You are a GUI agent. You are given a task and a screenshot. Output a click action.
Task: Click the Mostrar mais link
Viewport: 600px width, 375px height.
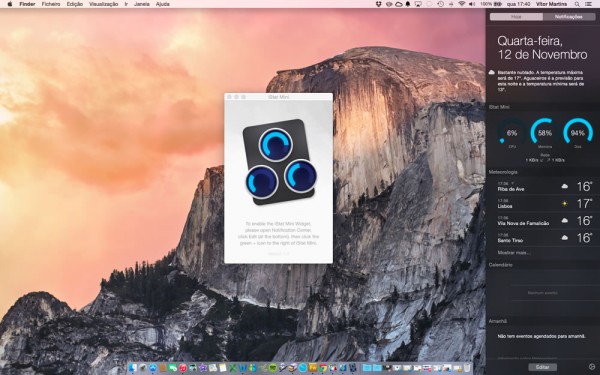[514, 253]
